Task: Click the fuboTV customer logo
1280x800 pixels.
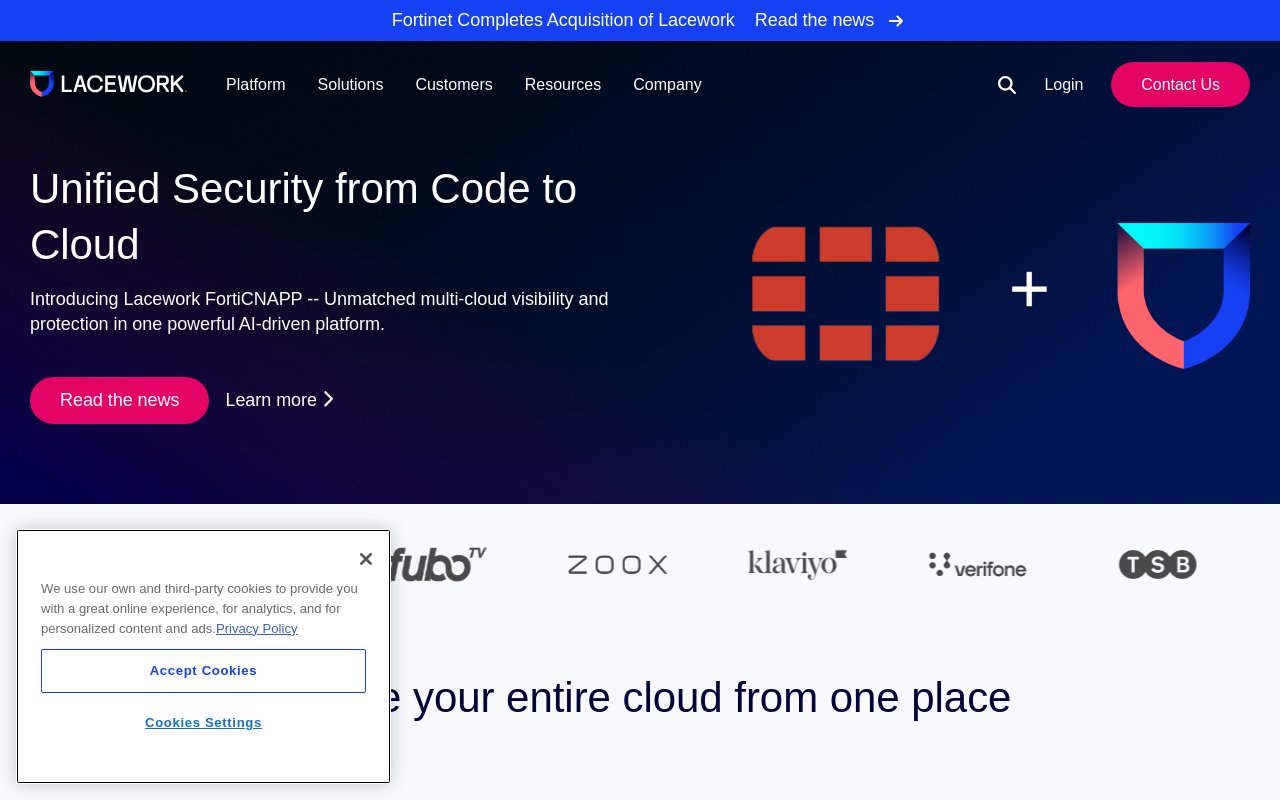Action: click(x=438, y=564)
